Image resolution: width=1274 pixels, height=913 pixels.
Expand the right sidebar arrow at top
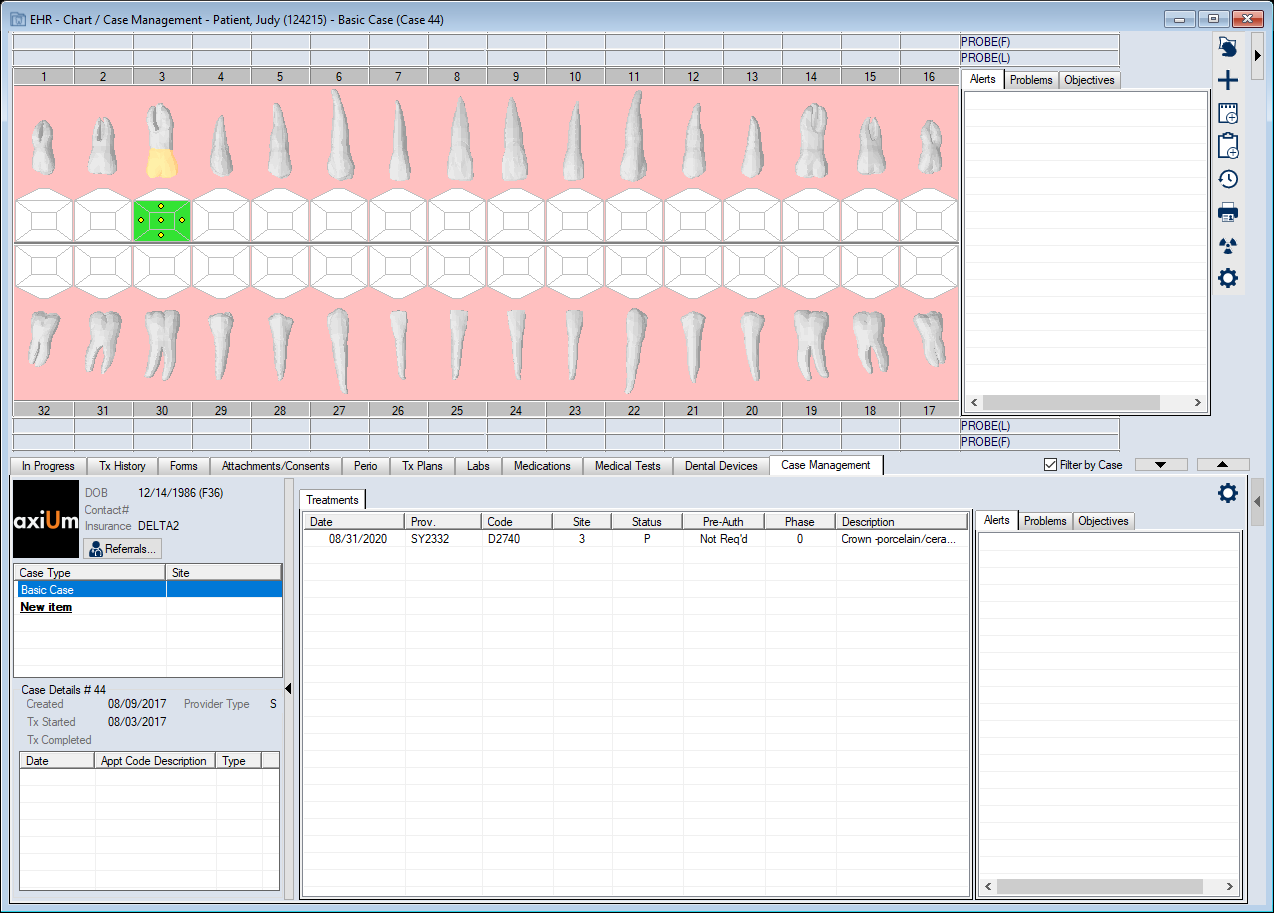[1257, 54]
